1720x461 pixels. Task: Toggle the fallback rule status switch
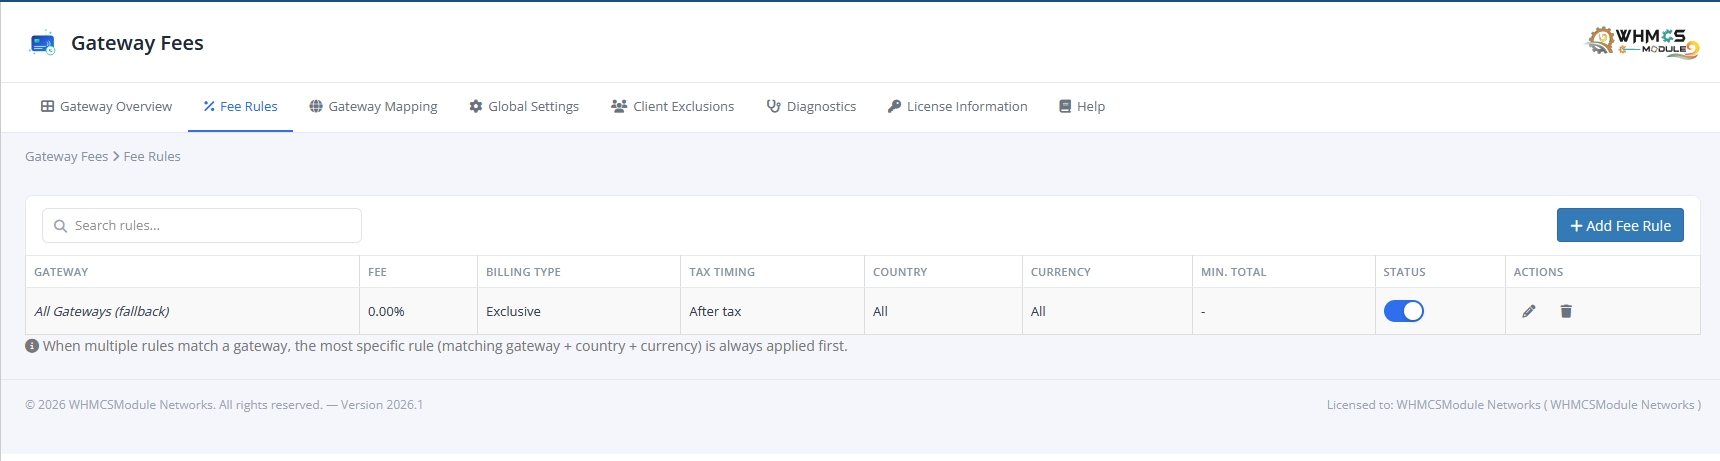pos(1404,311)
